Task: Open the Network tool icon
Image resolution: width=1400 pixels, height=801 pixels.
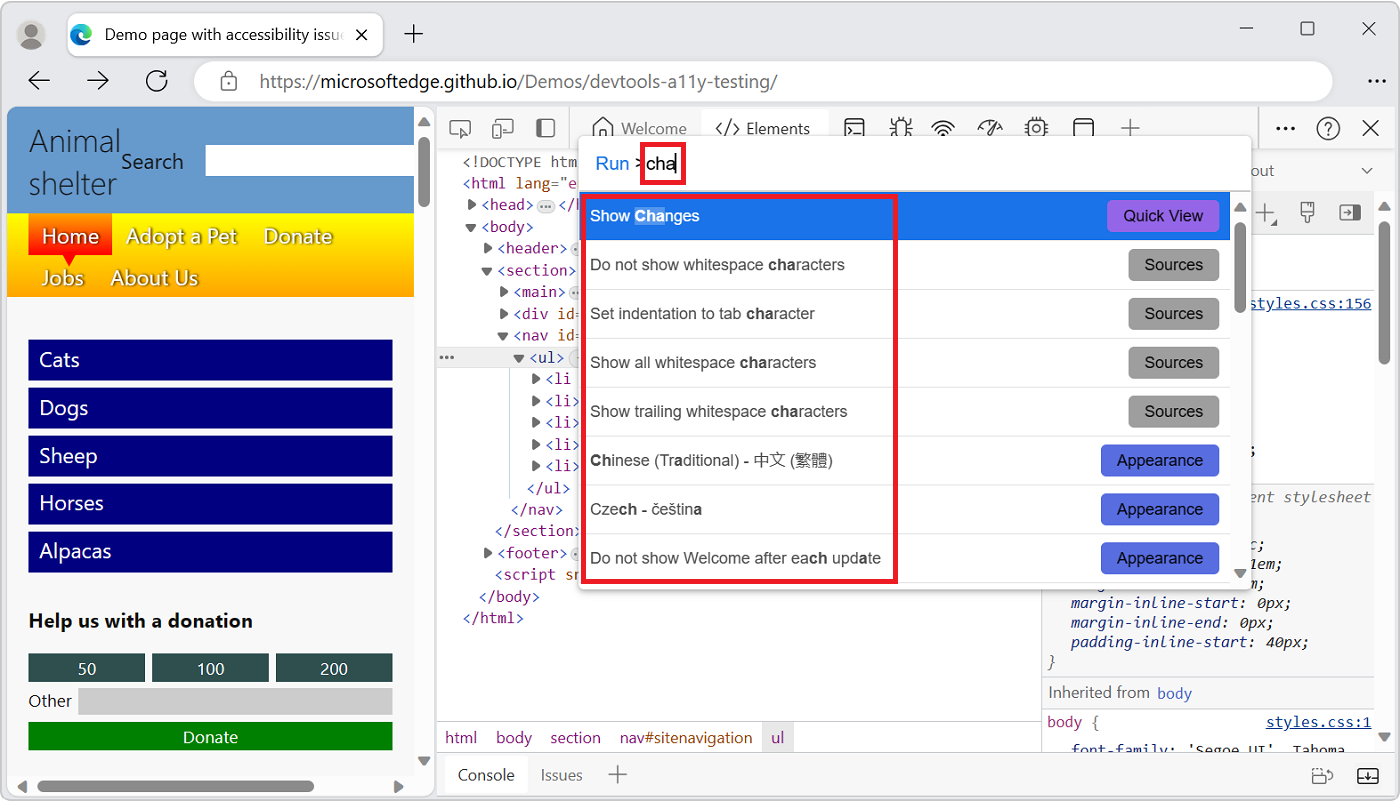Action: [x=942, y=128]
